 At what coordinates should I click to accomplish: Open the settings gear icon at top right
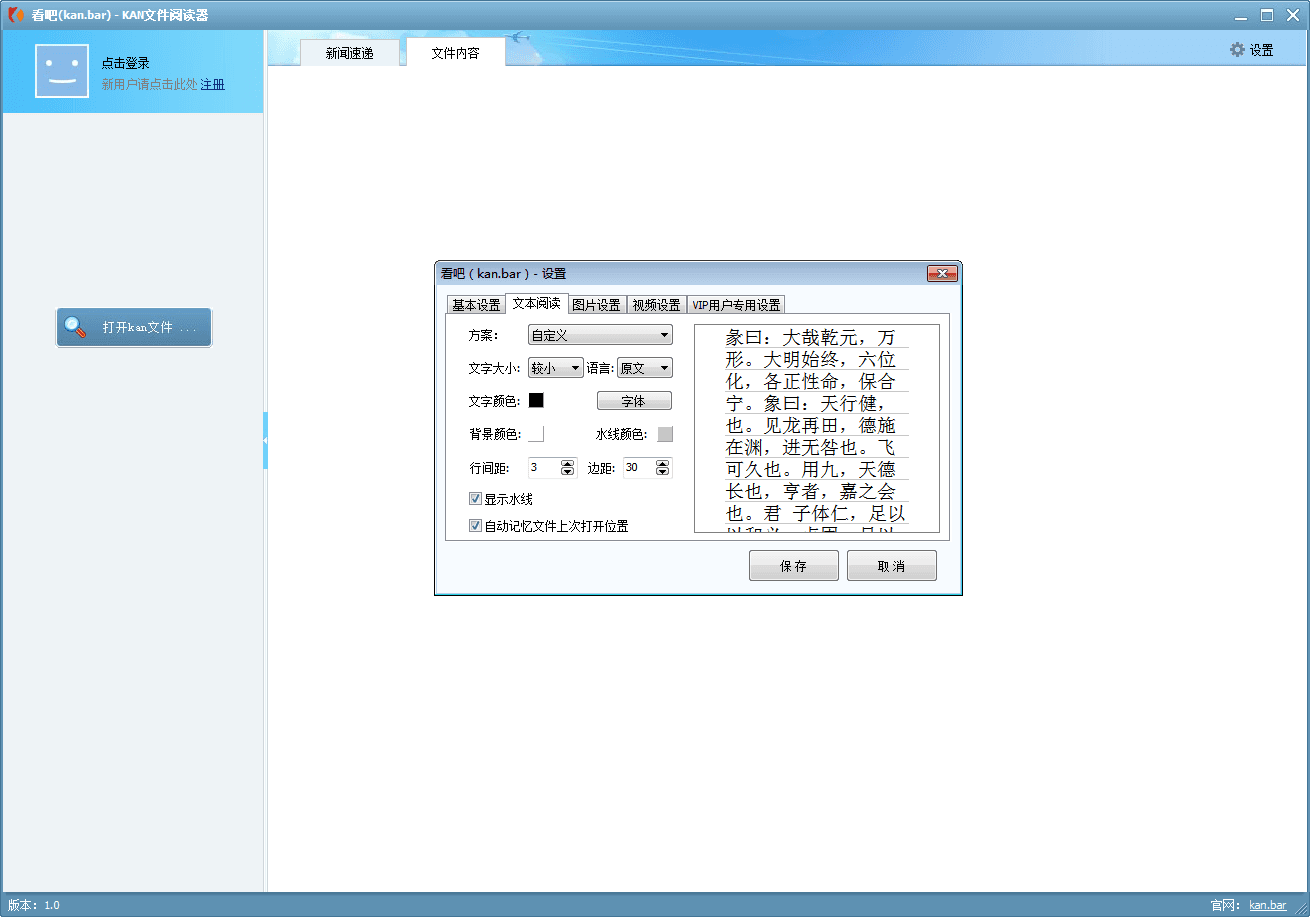click(1237, 50)
